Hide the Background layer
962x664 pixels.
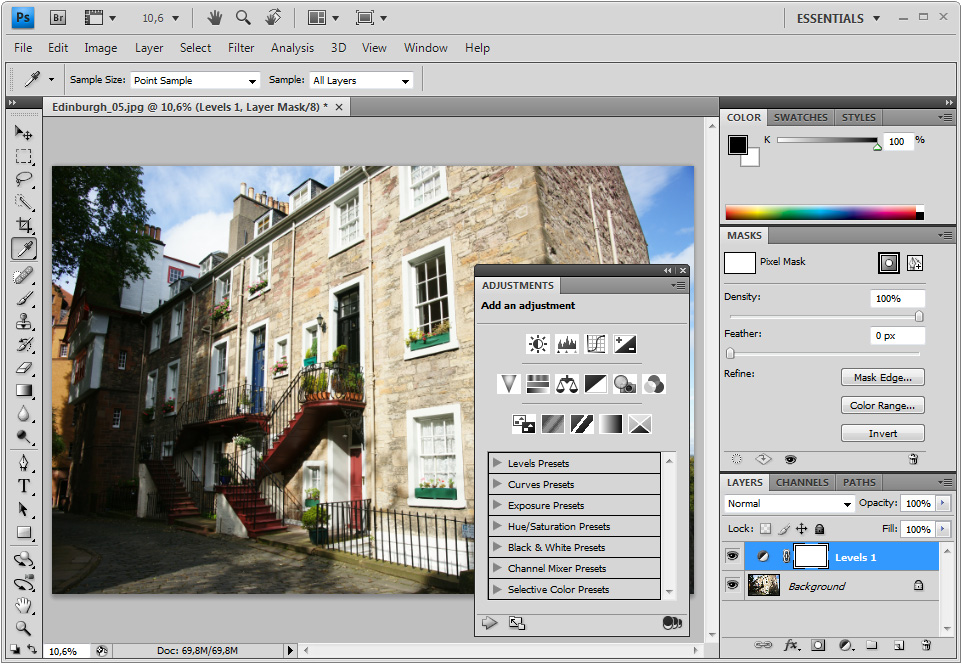(x=731, y=586)
